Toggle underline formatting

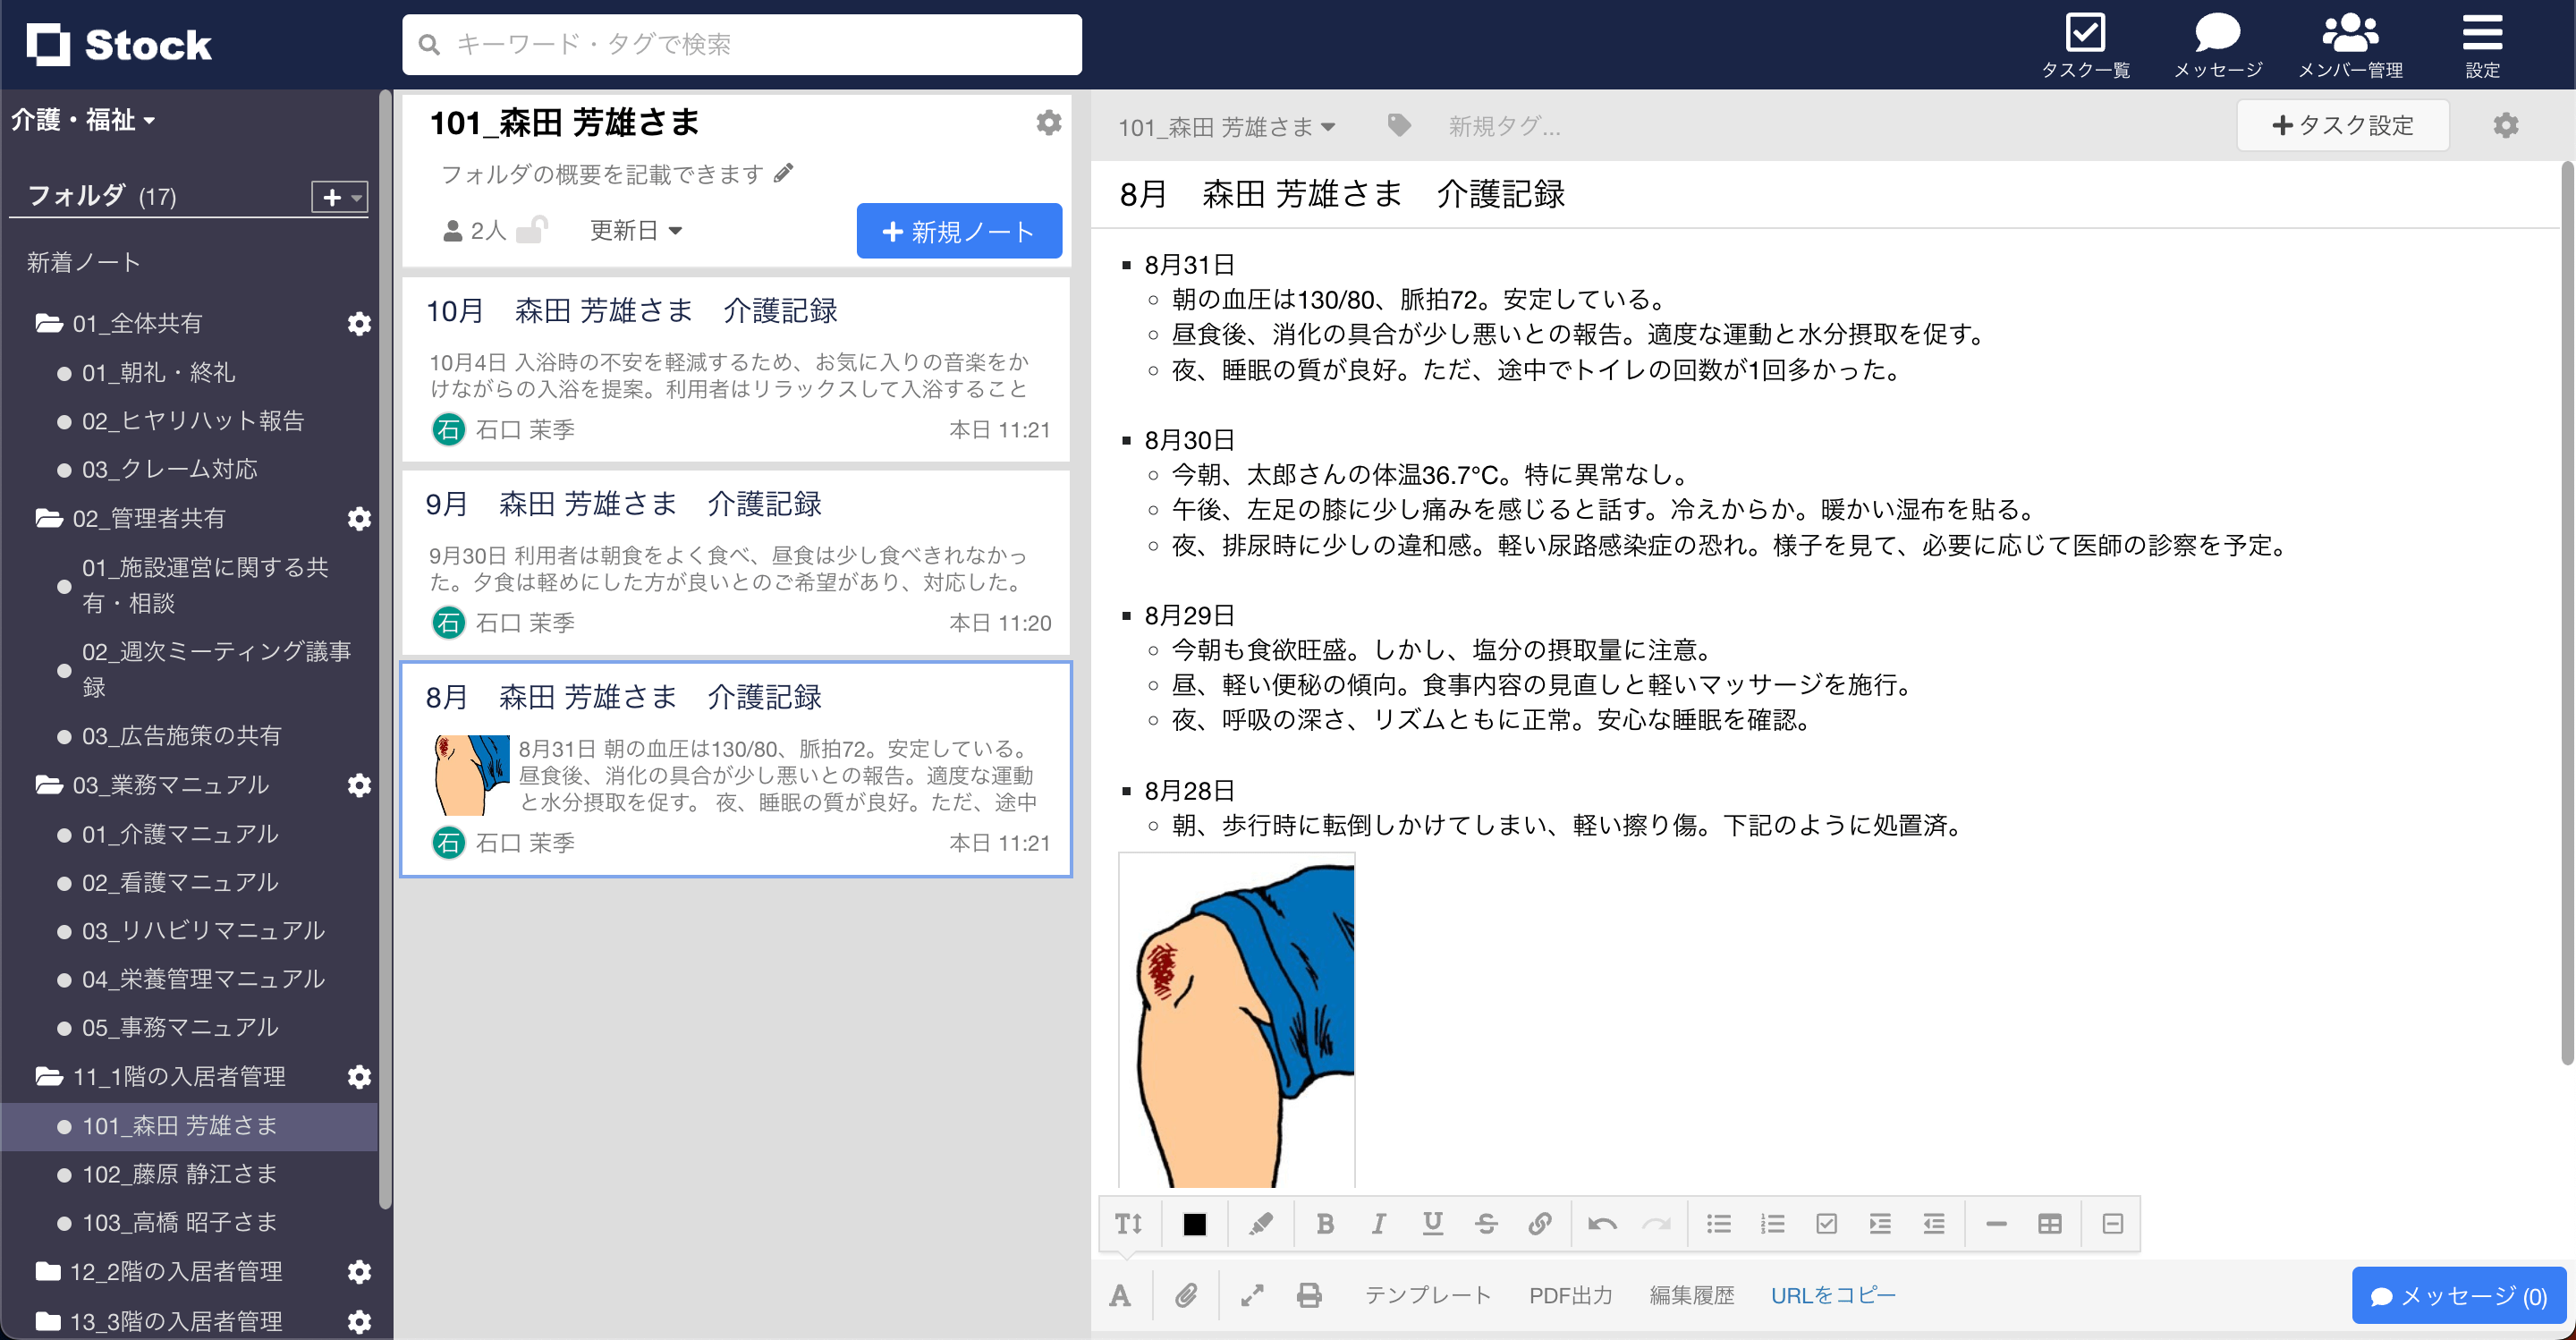point(1432,1223)
